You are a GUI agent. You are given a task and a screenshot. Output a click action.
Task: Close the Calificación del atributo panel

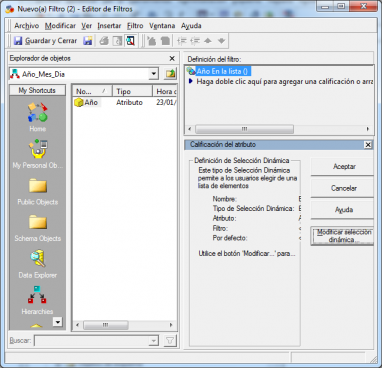tap(368, 145)
